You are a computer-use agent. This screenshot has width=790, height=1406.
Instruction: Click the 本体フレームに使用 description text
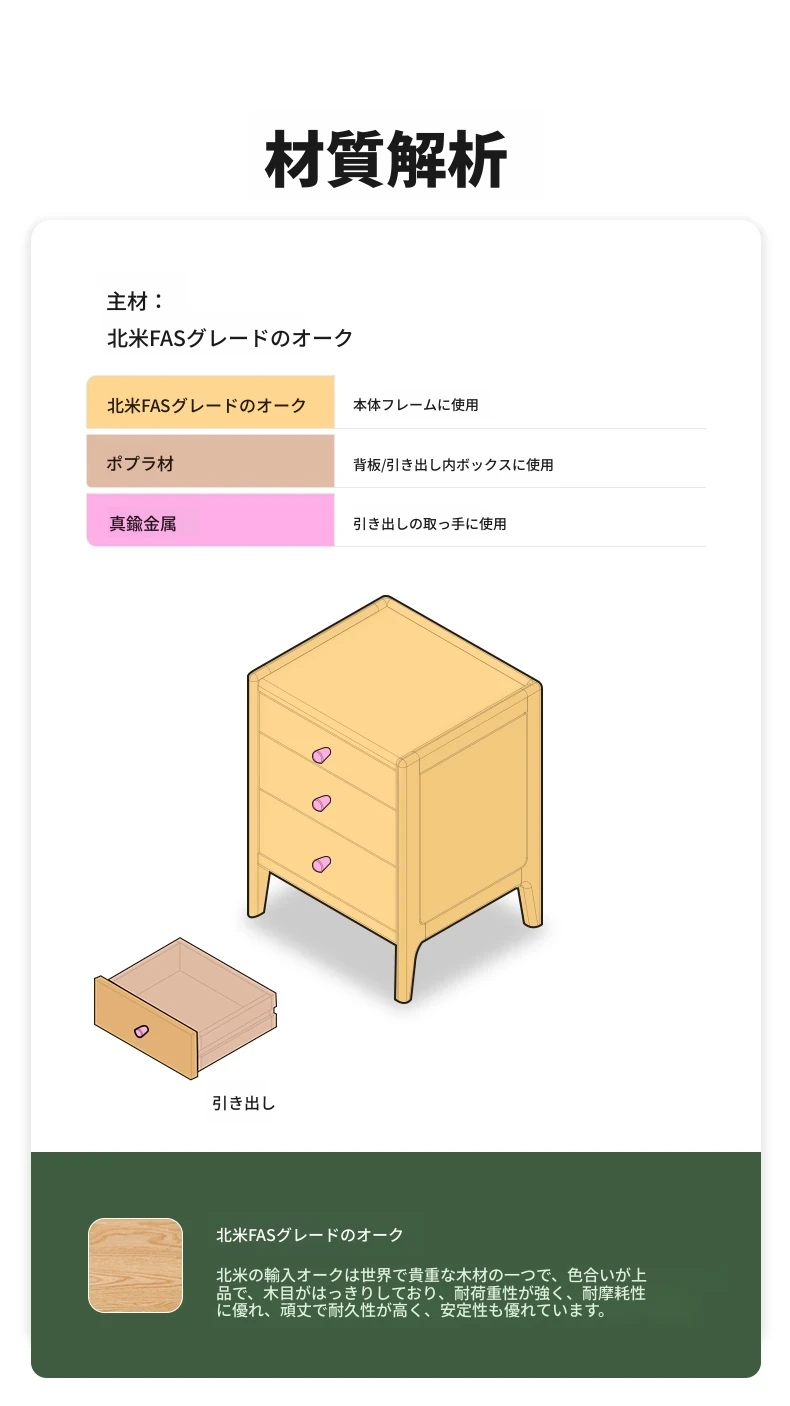tap(416, 405)
